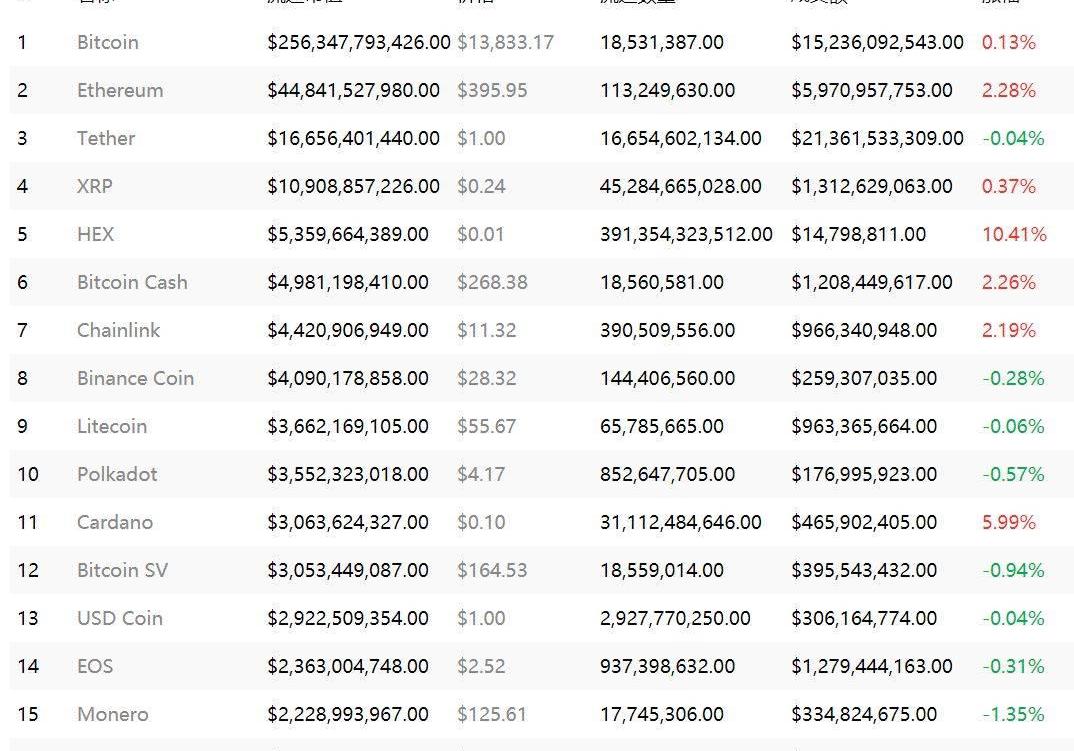Click Bitcoin's $256,347,793,426.00 market cap
Viewport: 1074px width, 751px height.
tap(359, 42)
